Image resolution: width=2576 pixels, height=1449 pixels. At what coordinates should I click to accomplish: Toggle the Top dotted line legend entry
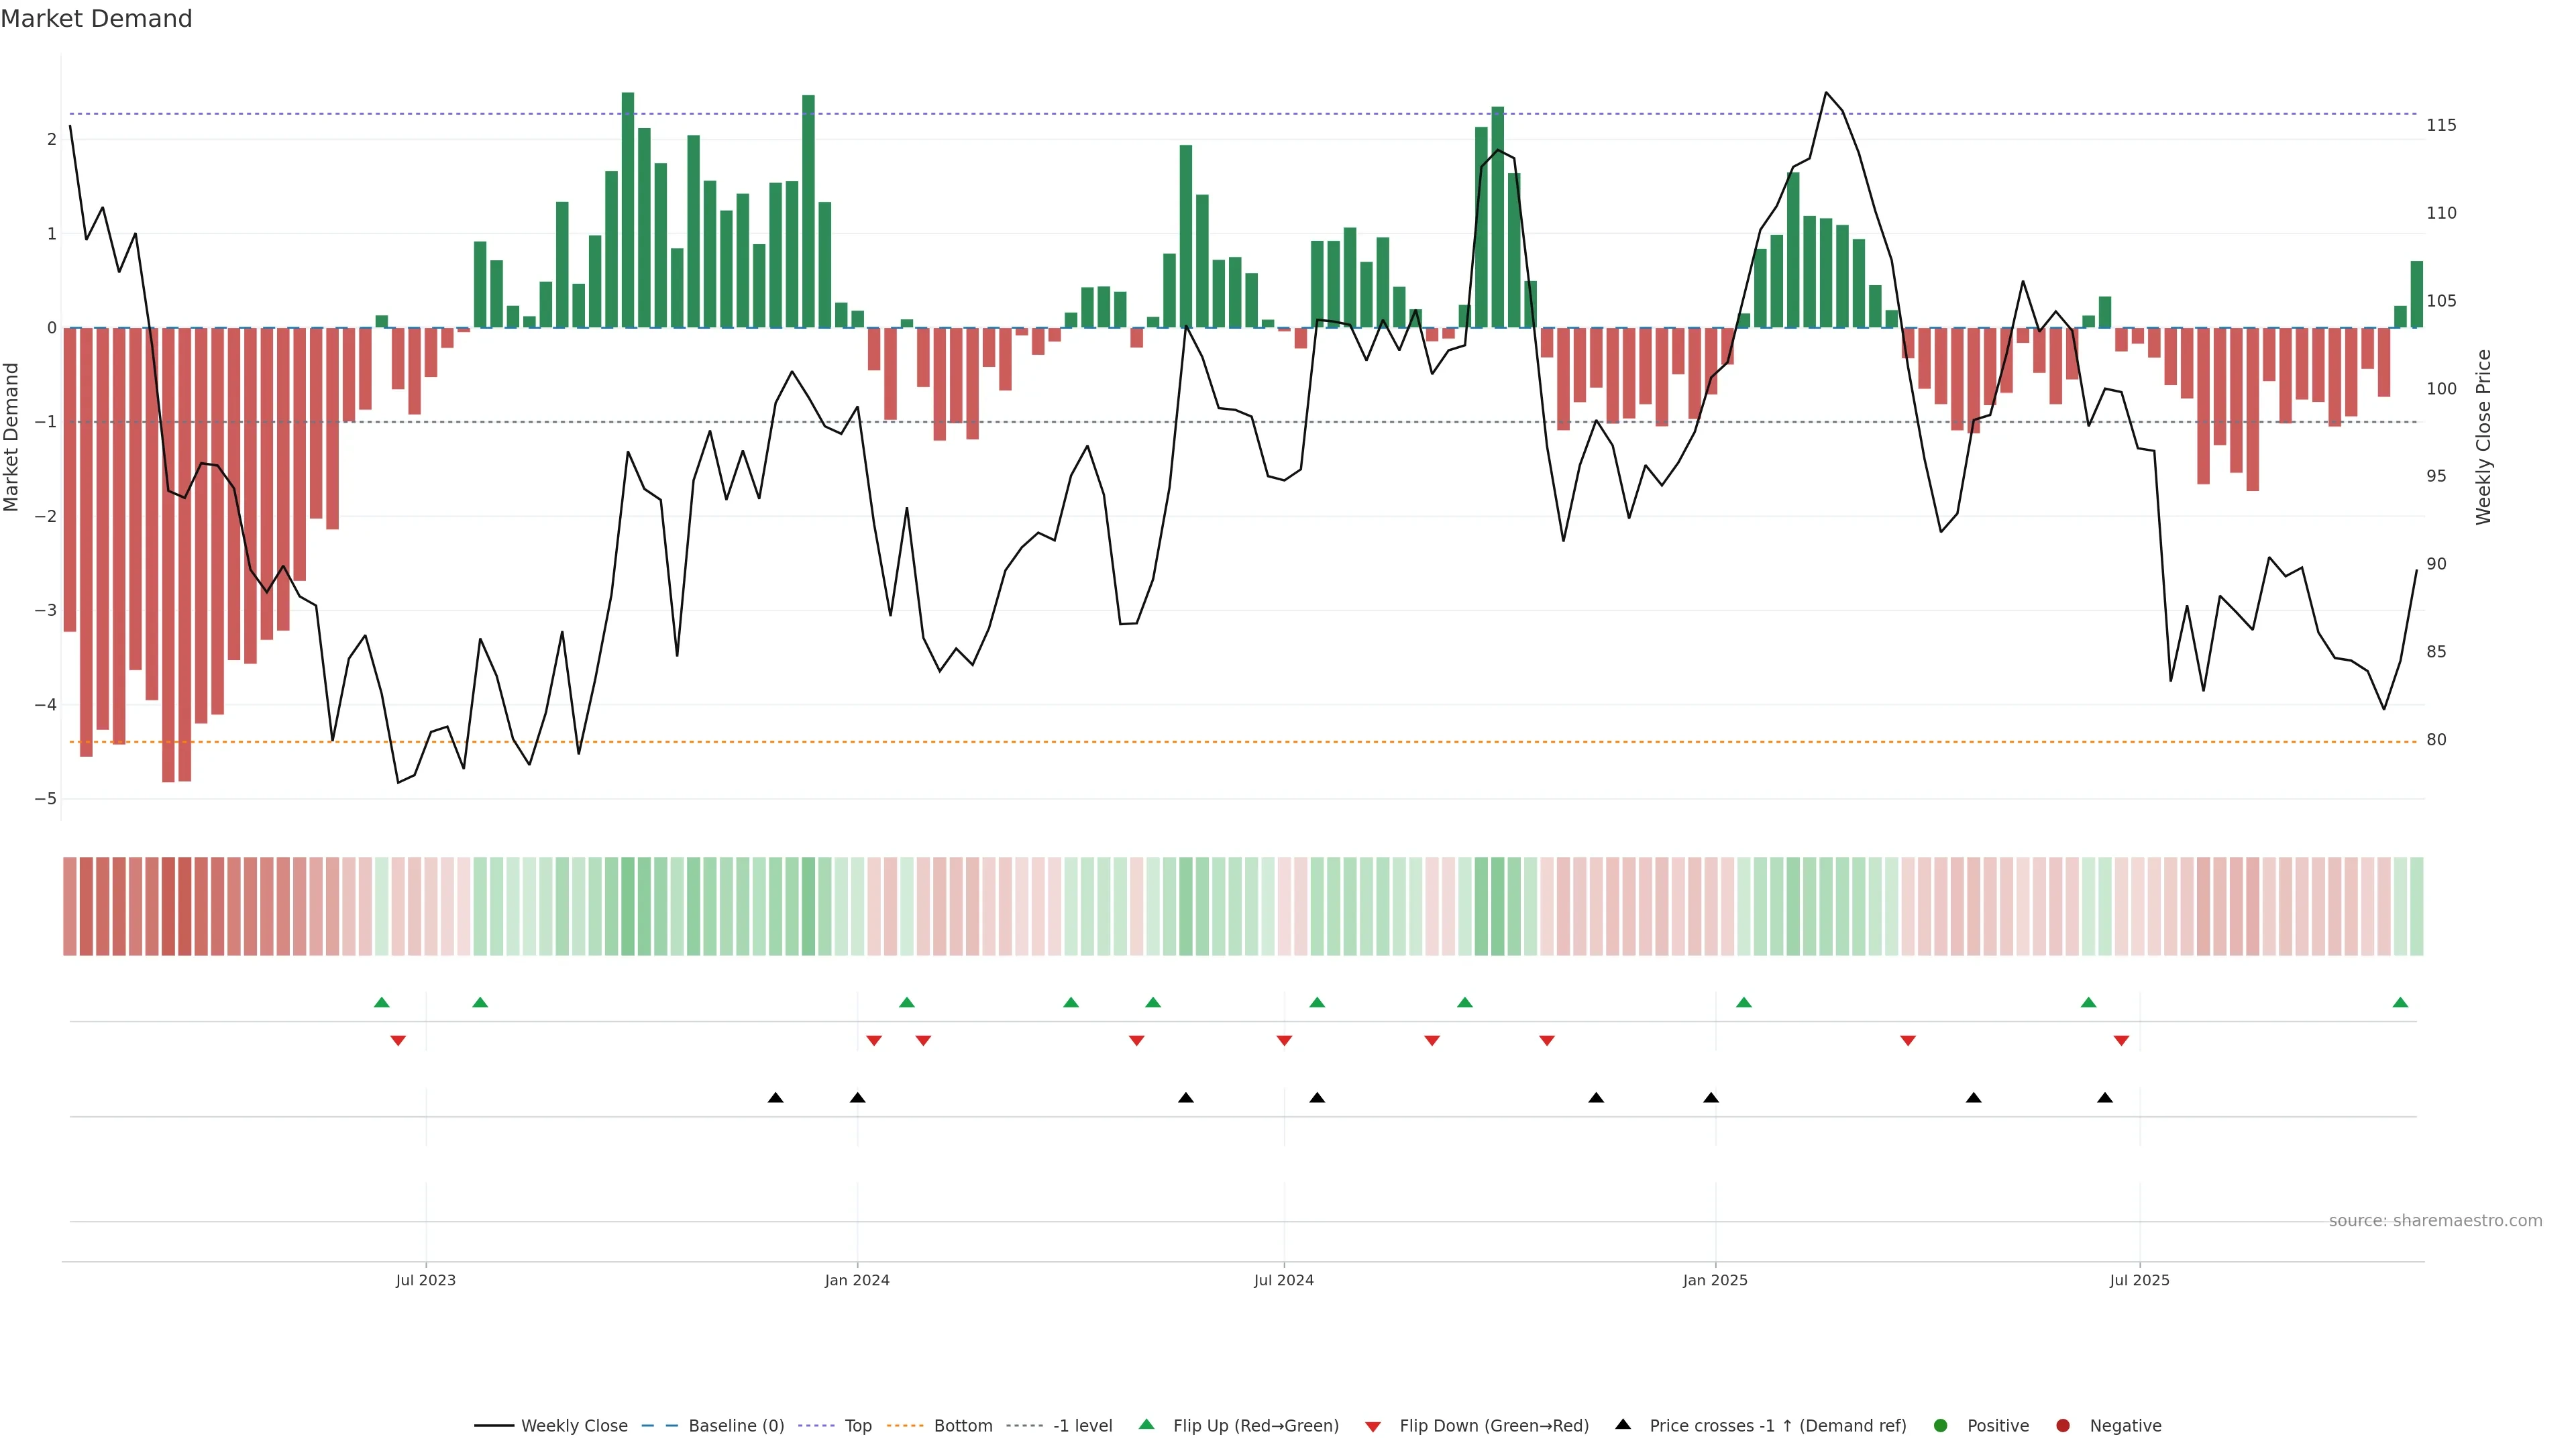pos(857,1426)
